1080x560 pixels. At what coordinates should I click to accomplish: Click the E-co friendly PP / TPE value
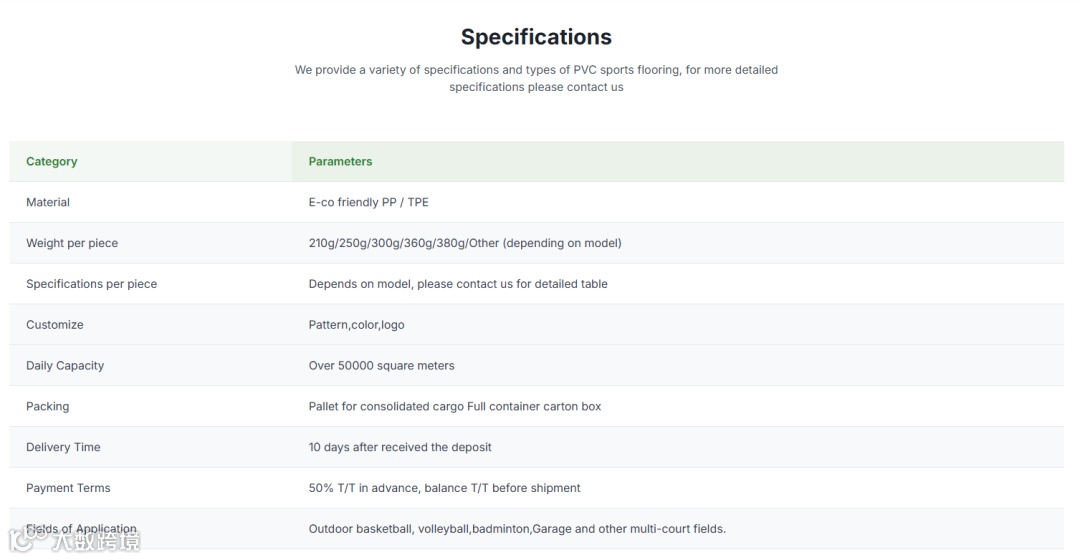coord(368,202)
